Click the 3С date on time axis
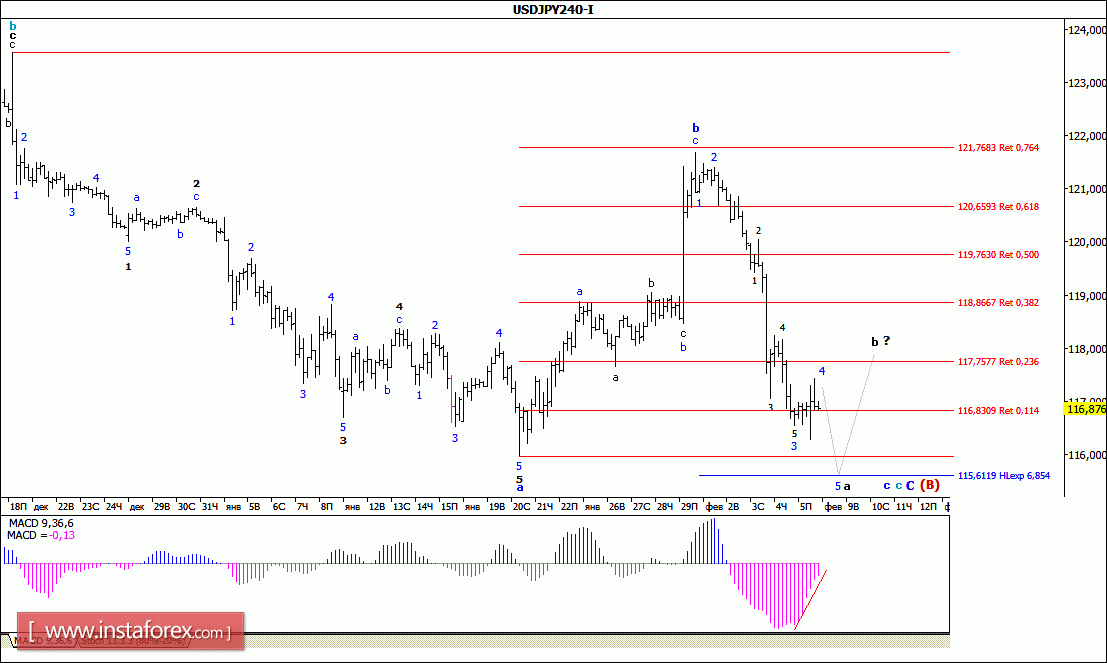This screenshot has width=1107, height=663. [758, 506]
